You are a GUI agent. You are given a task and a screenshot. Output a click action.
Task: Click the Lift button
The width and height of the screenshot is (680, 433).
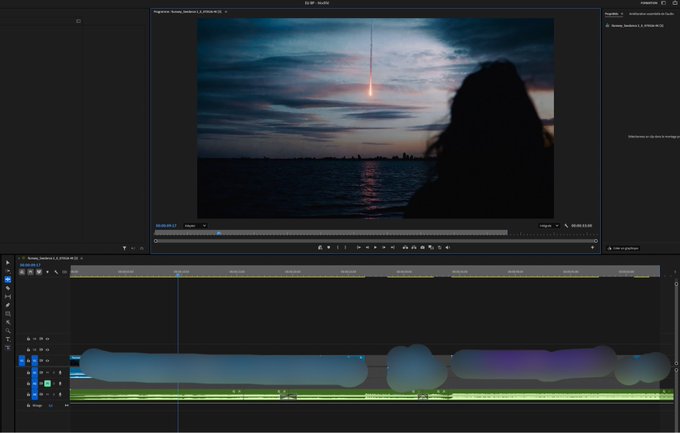pos(405,247)
